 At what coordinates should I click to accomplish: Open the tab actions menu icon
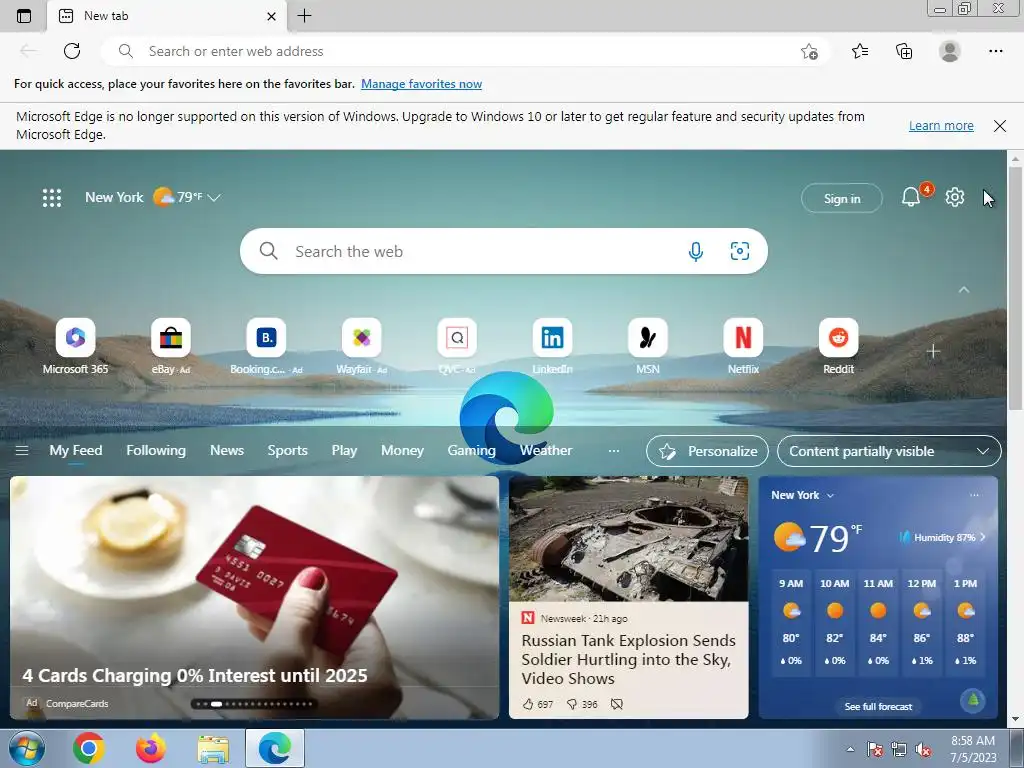(x=24, y=16)
